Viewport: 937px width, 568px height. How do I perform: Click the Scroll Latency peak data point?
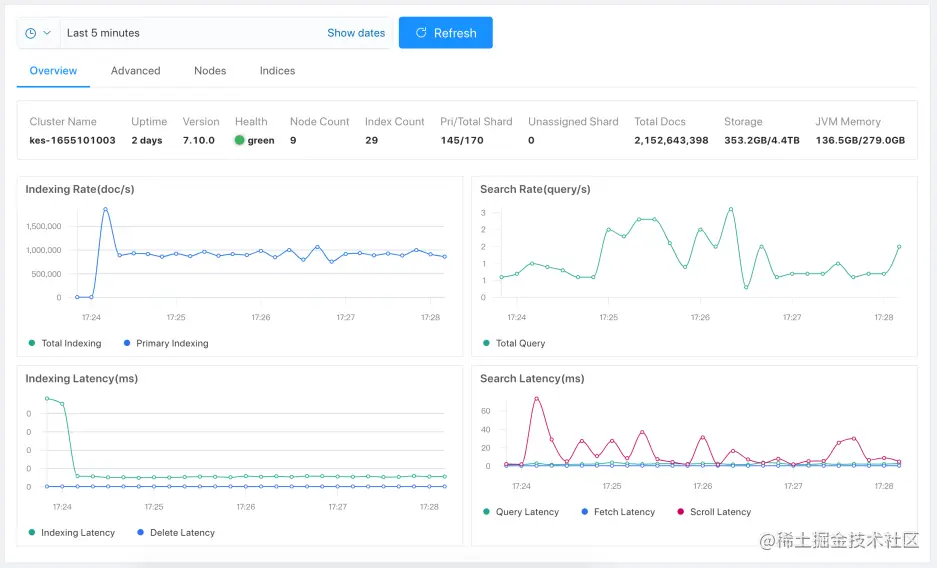coord(537,398)
